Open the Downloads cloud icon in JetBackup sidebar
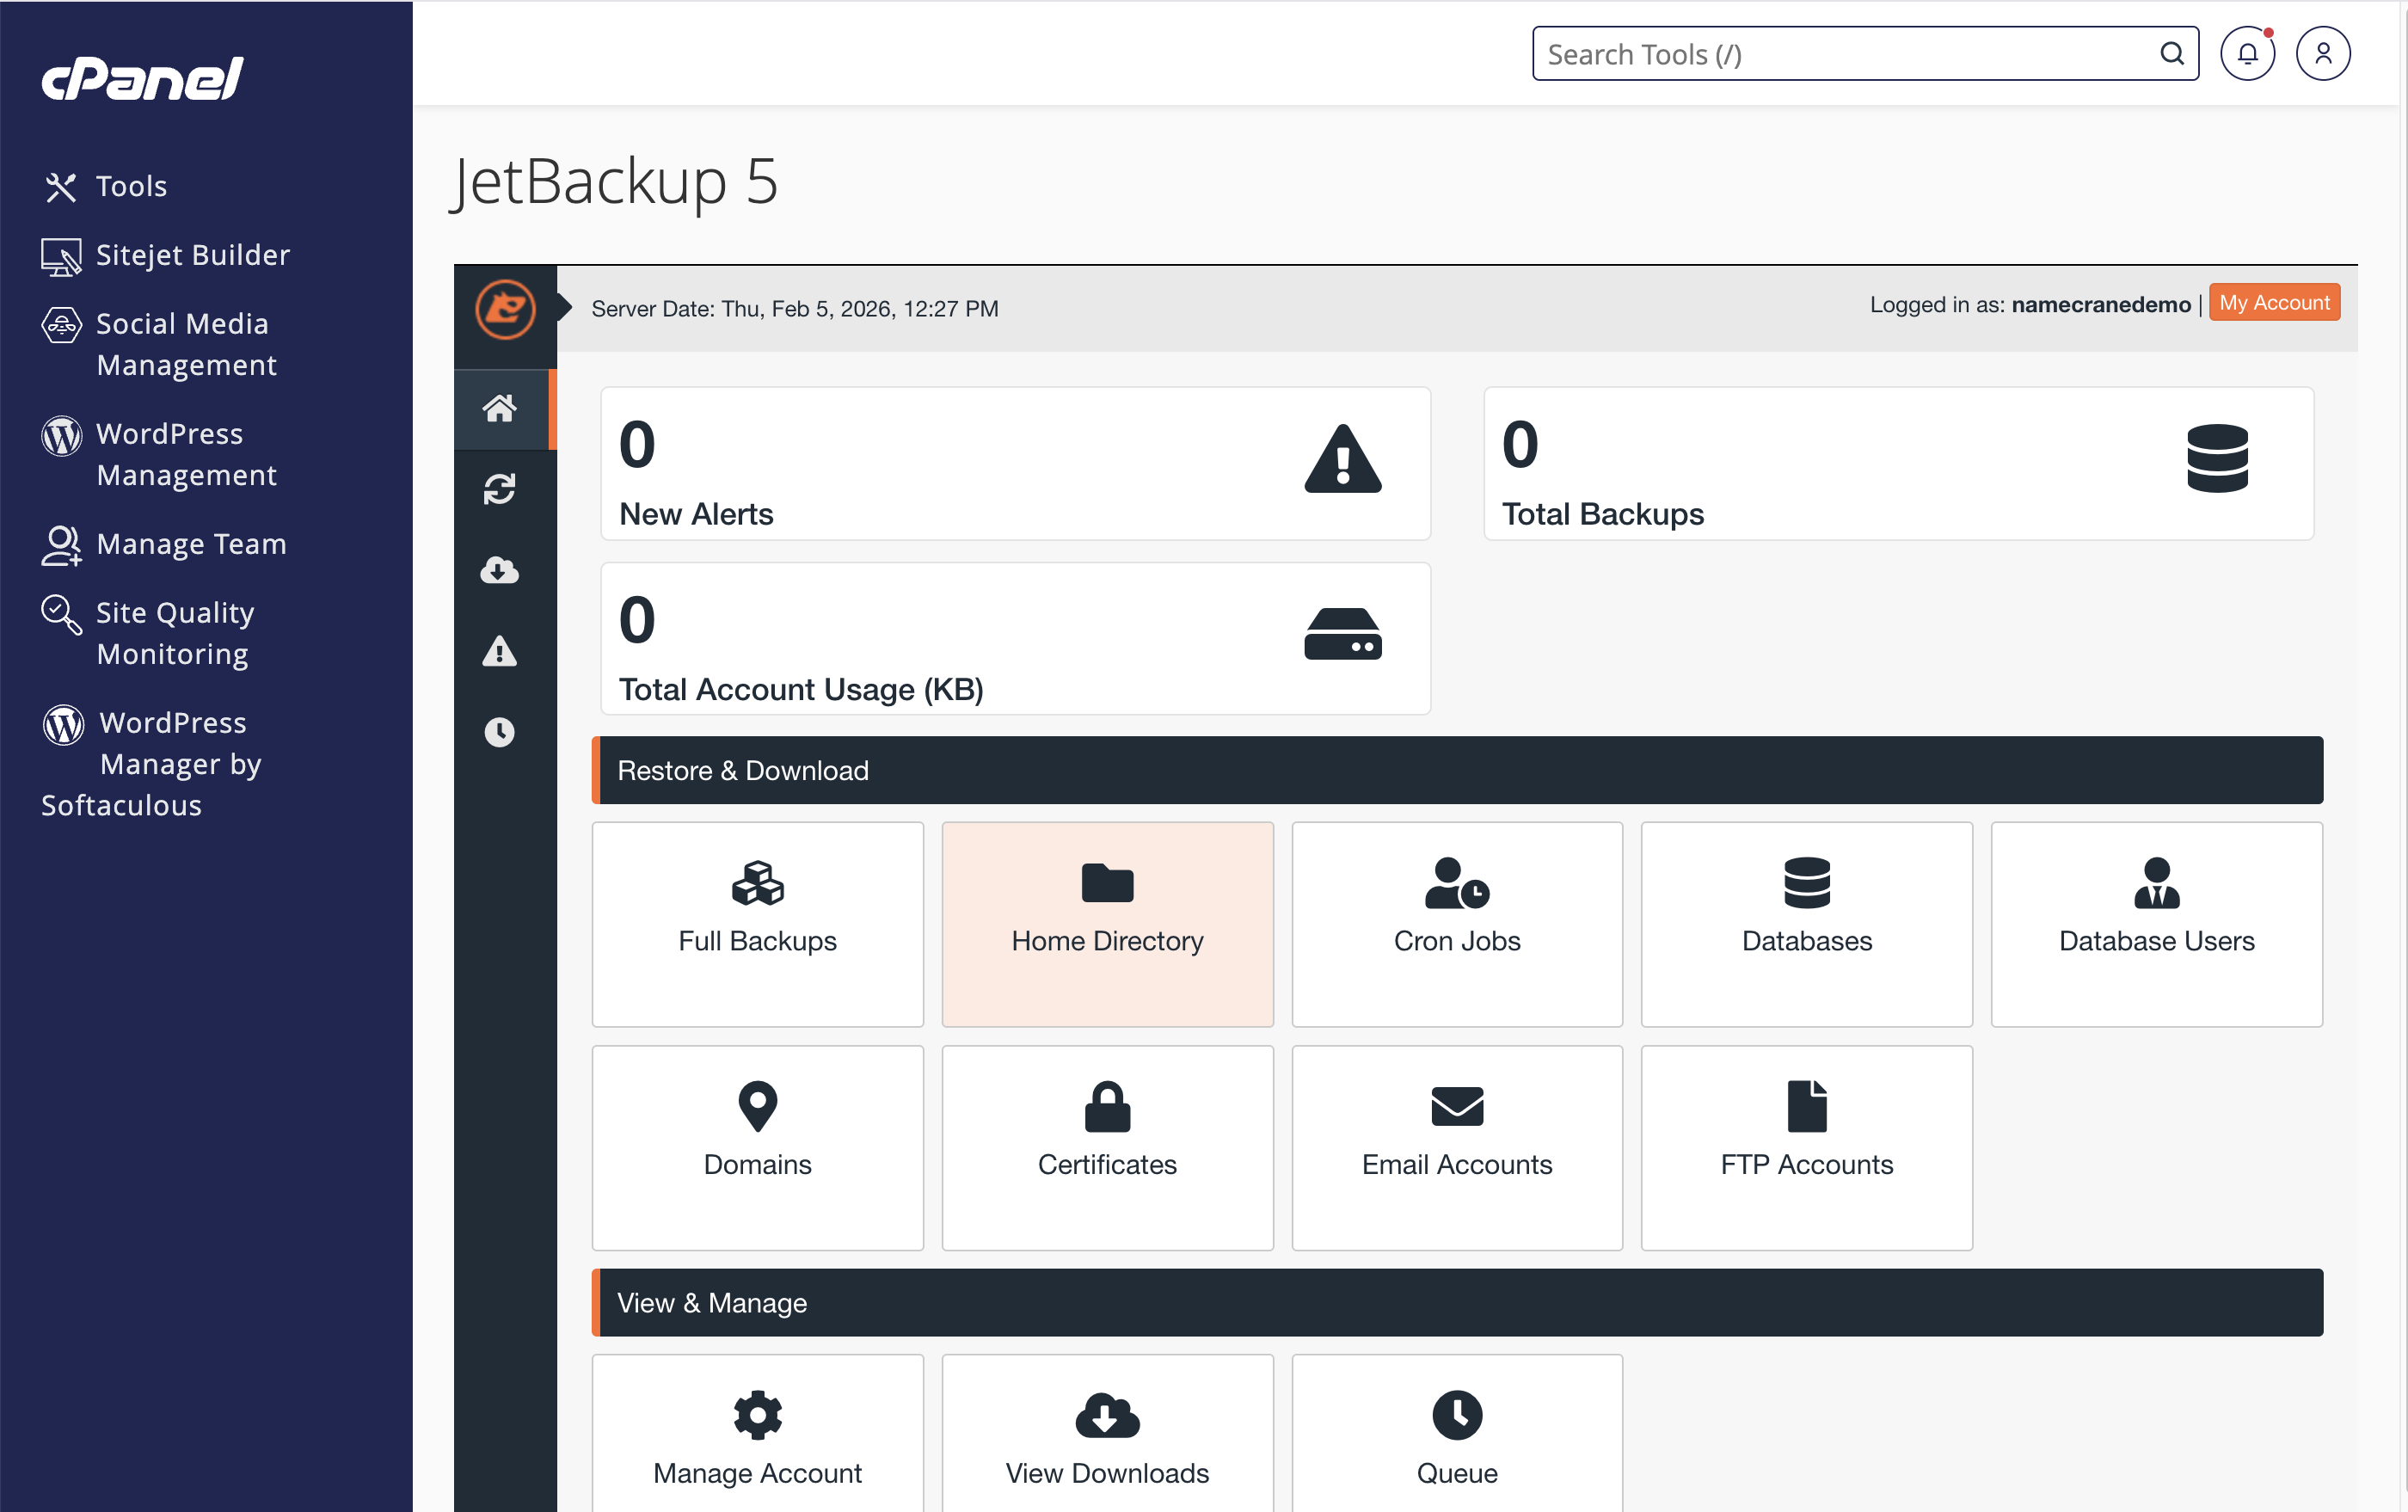 coord(500,570)
